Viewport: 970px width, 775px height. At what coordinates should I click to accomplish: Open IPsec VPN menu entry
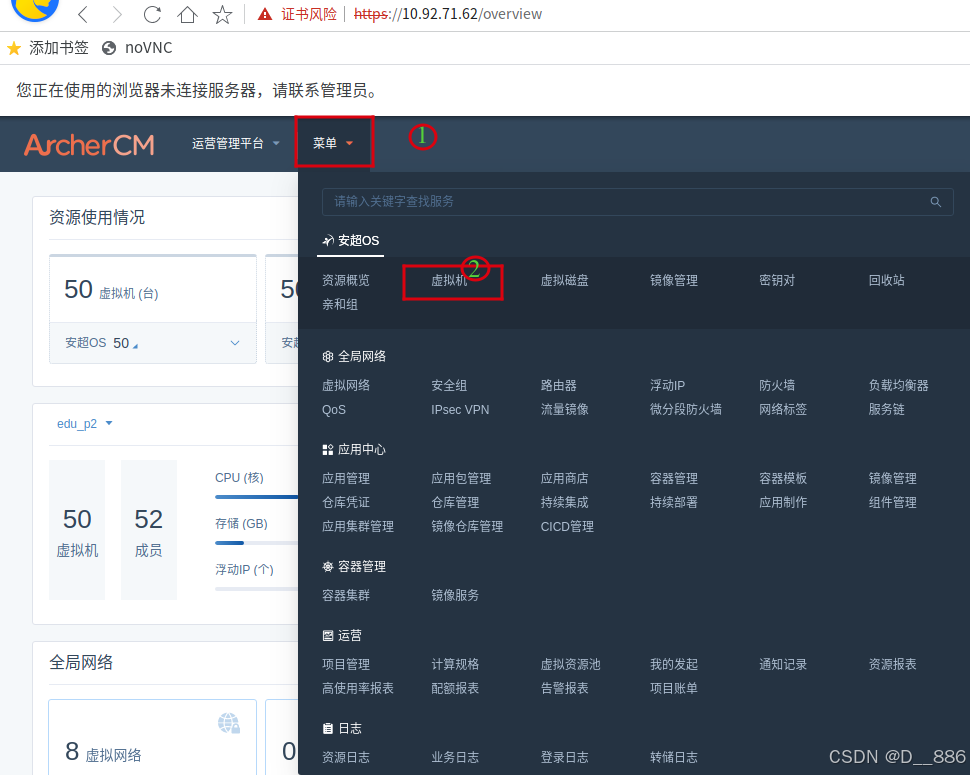point(460,409)
